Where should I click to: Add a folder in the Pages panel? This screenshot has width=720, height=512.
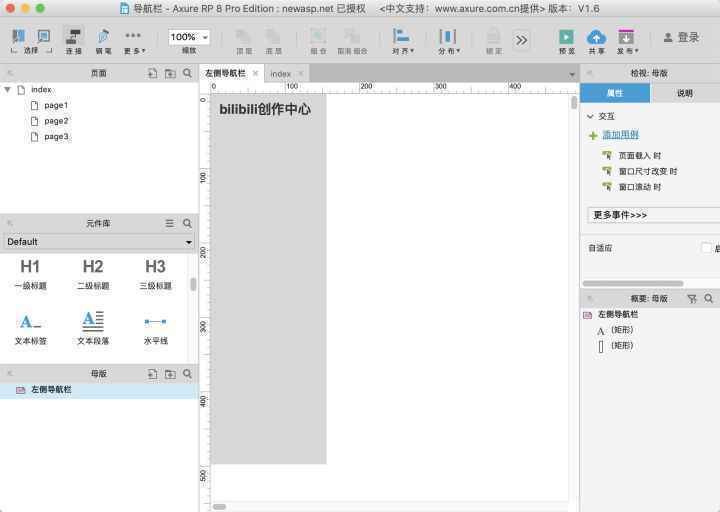pyautogui.click(x=170, y=73)
